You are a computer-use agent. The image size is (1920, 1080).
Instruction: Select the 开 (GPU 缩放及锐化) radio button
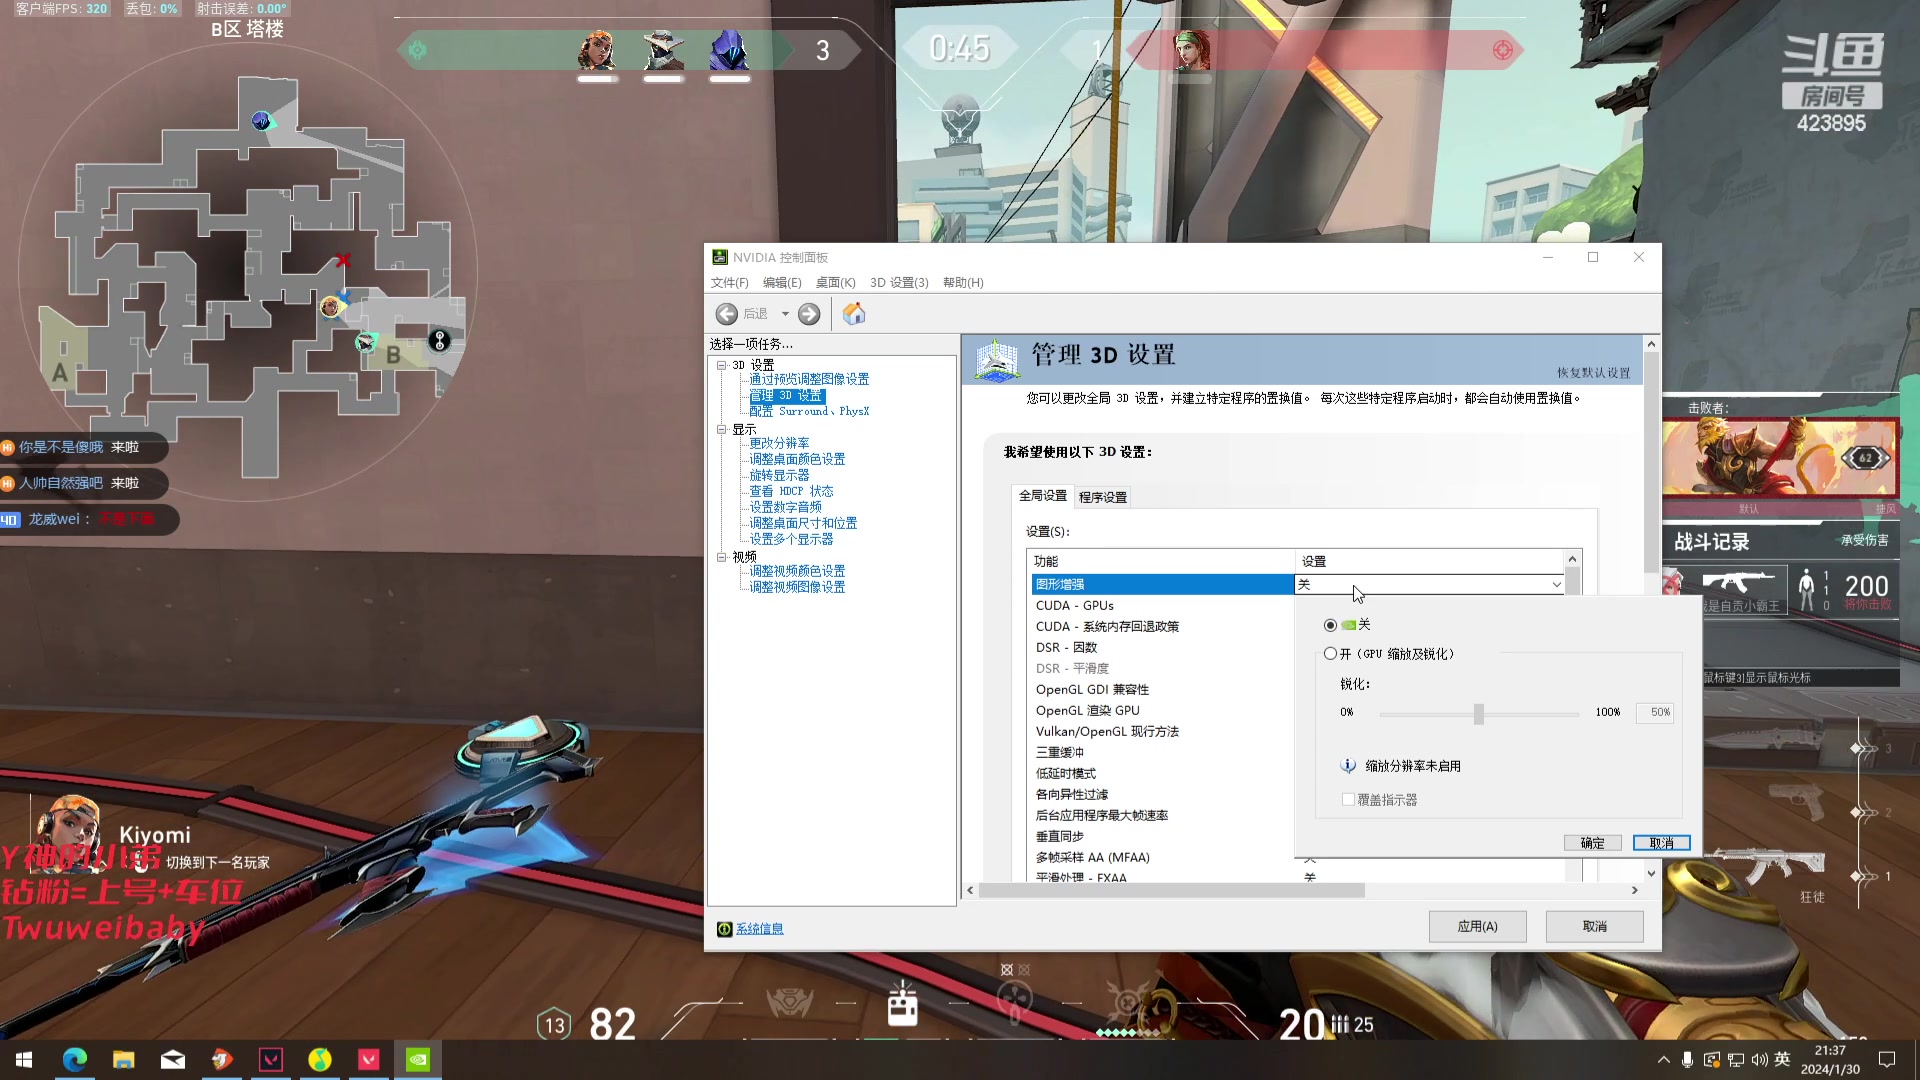(x=1330, y=654)
